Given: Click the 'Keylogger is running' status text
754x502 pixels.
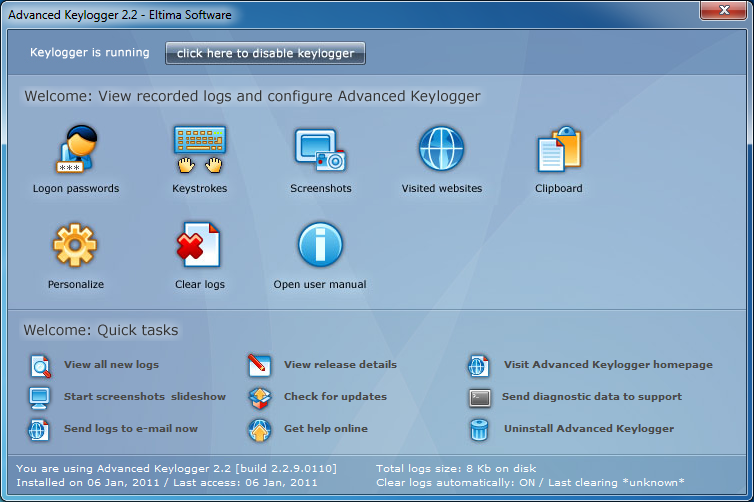Looking at the screenshot, I should click(89, 52).
